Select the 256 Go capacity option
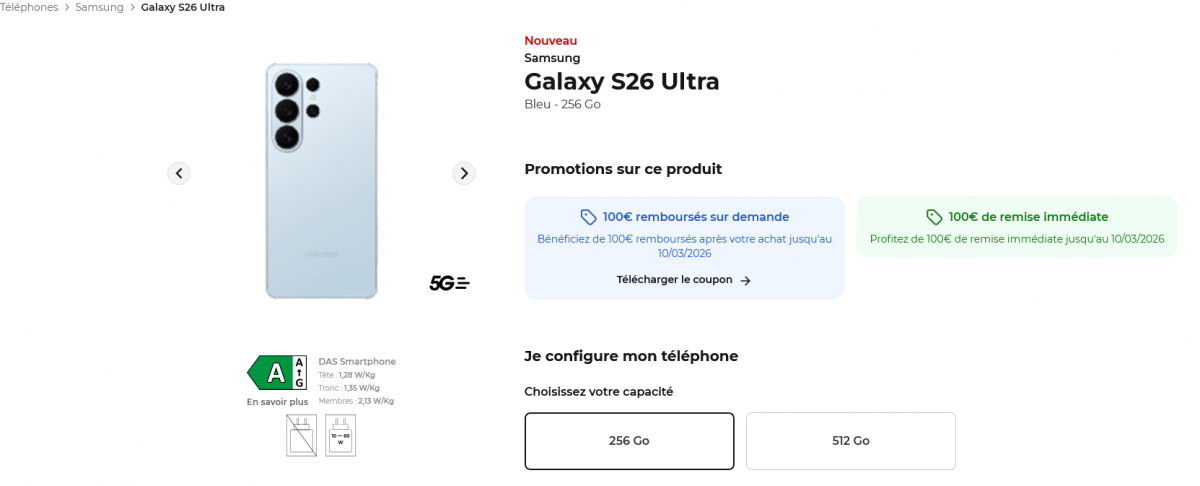Image resolution: width=1200 pixels, height=486 pixels. pos(629,441)
